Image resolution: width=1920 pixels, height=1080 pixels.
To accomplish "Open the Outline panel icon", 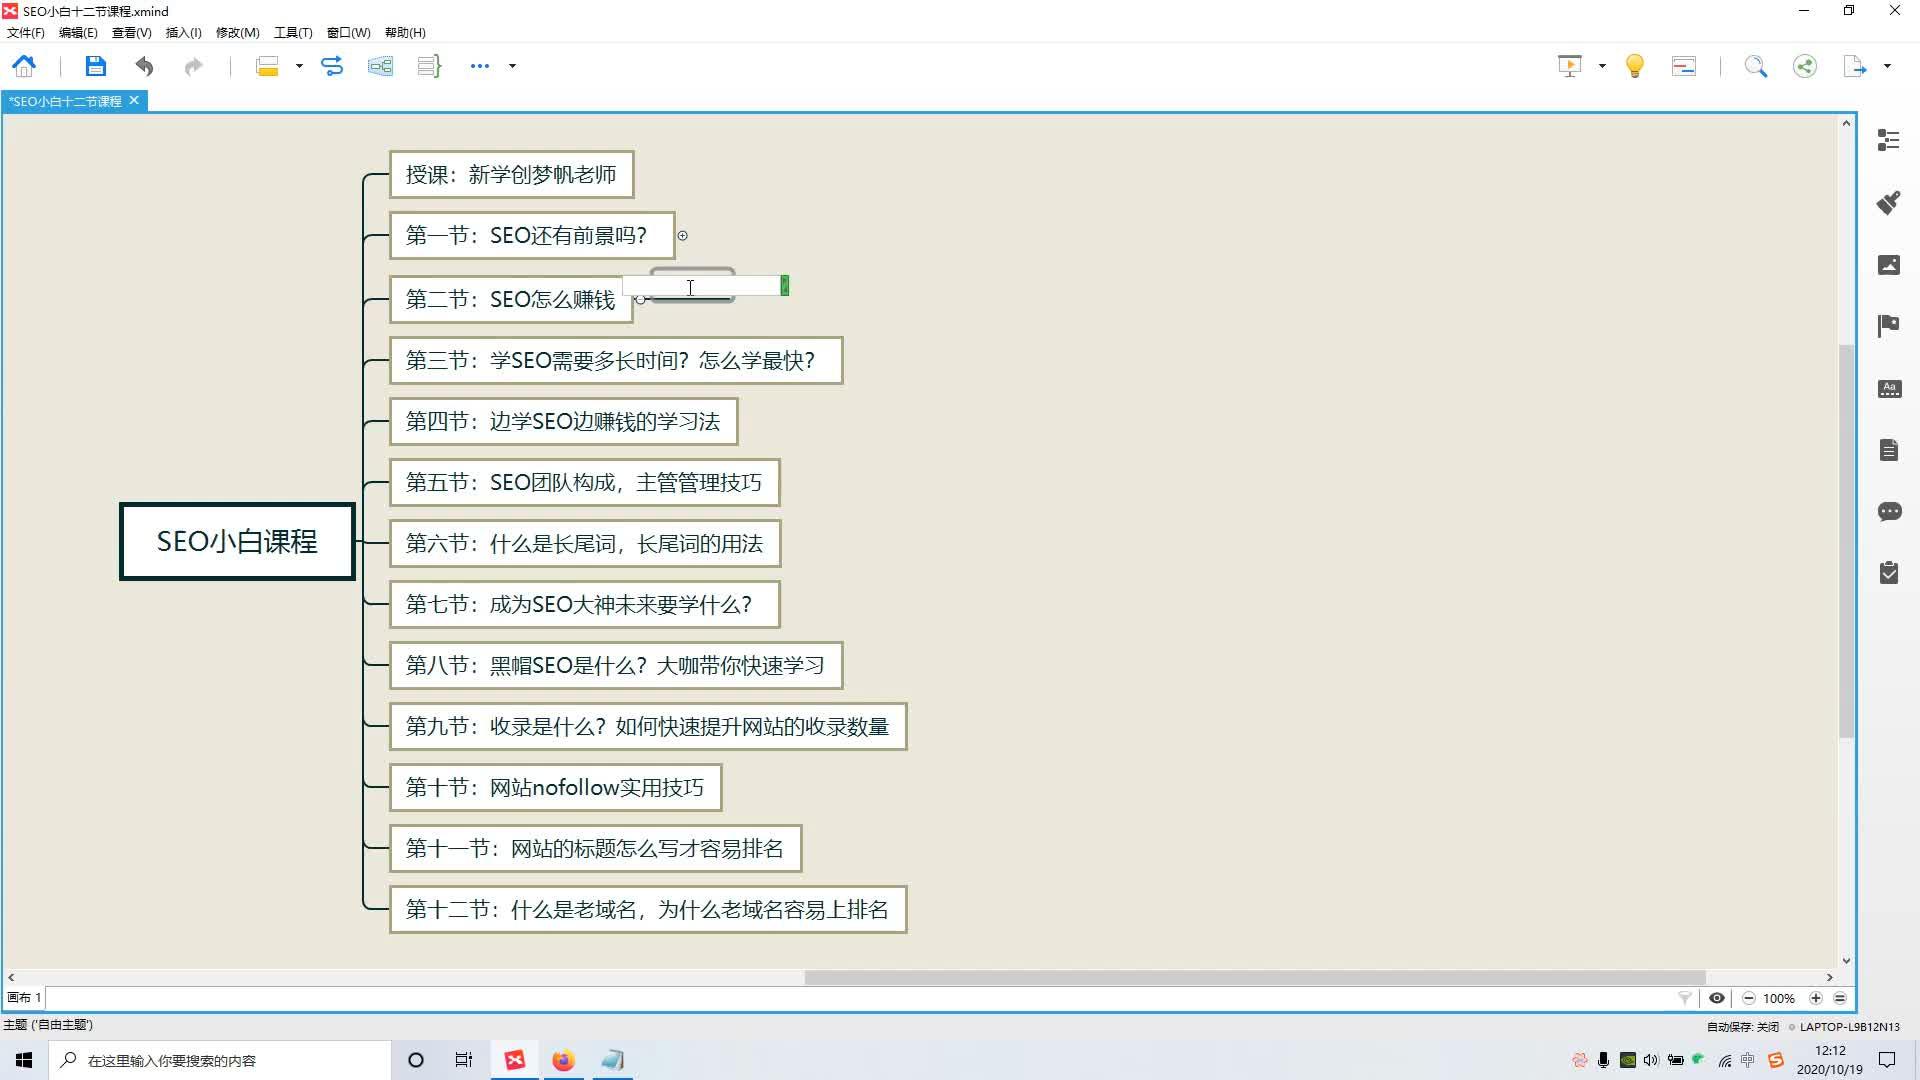I will tap(1888, 140).
